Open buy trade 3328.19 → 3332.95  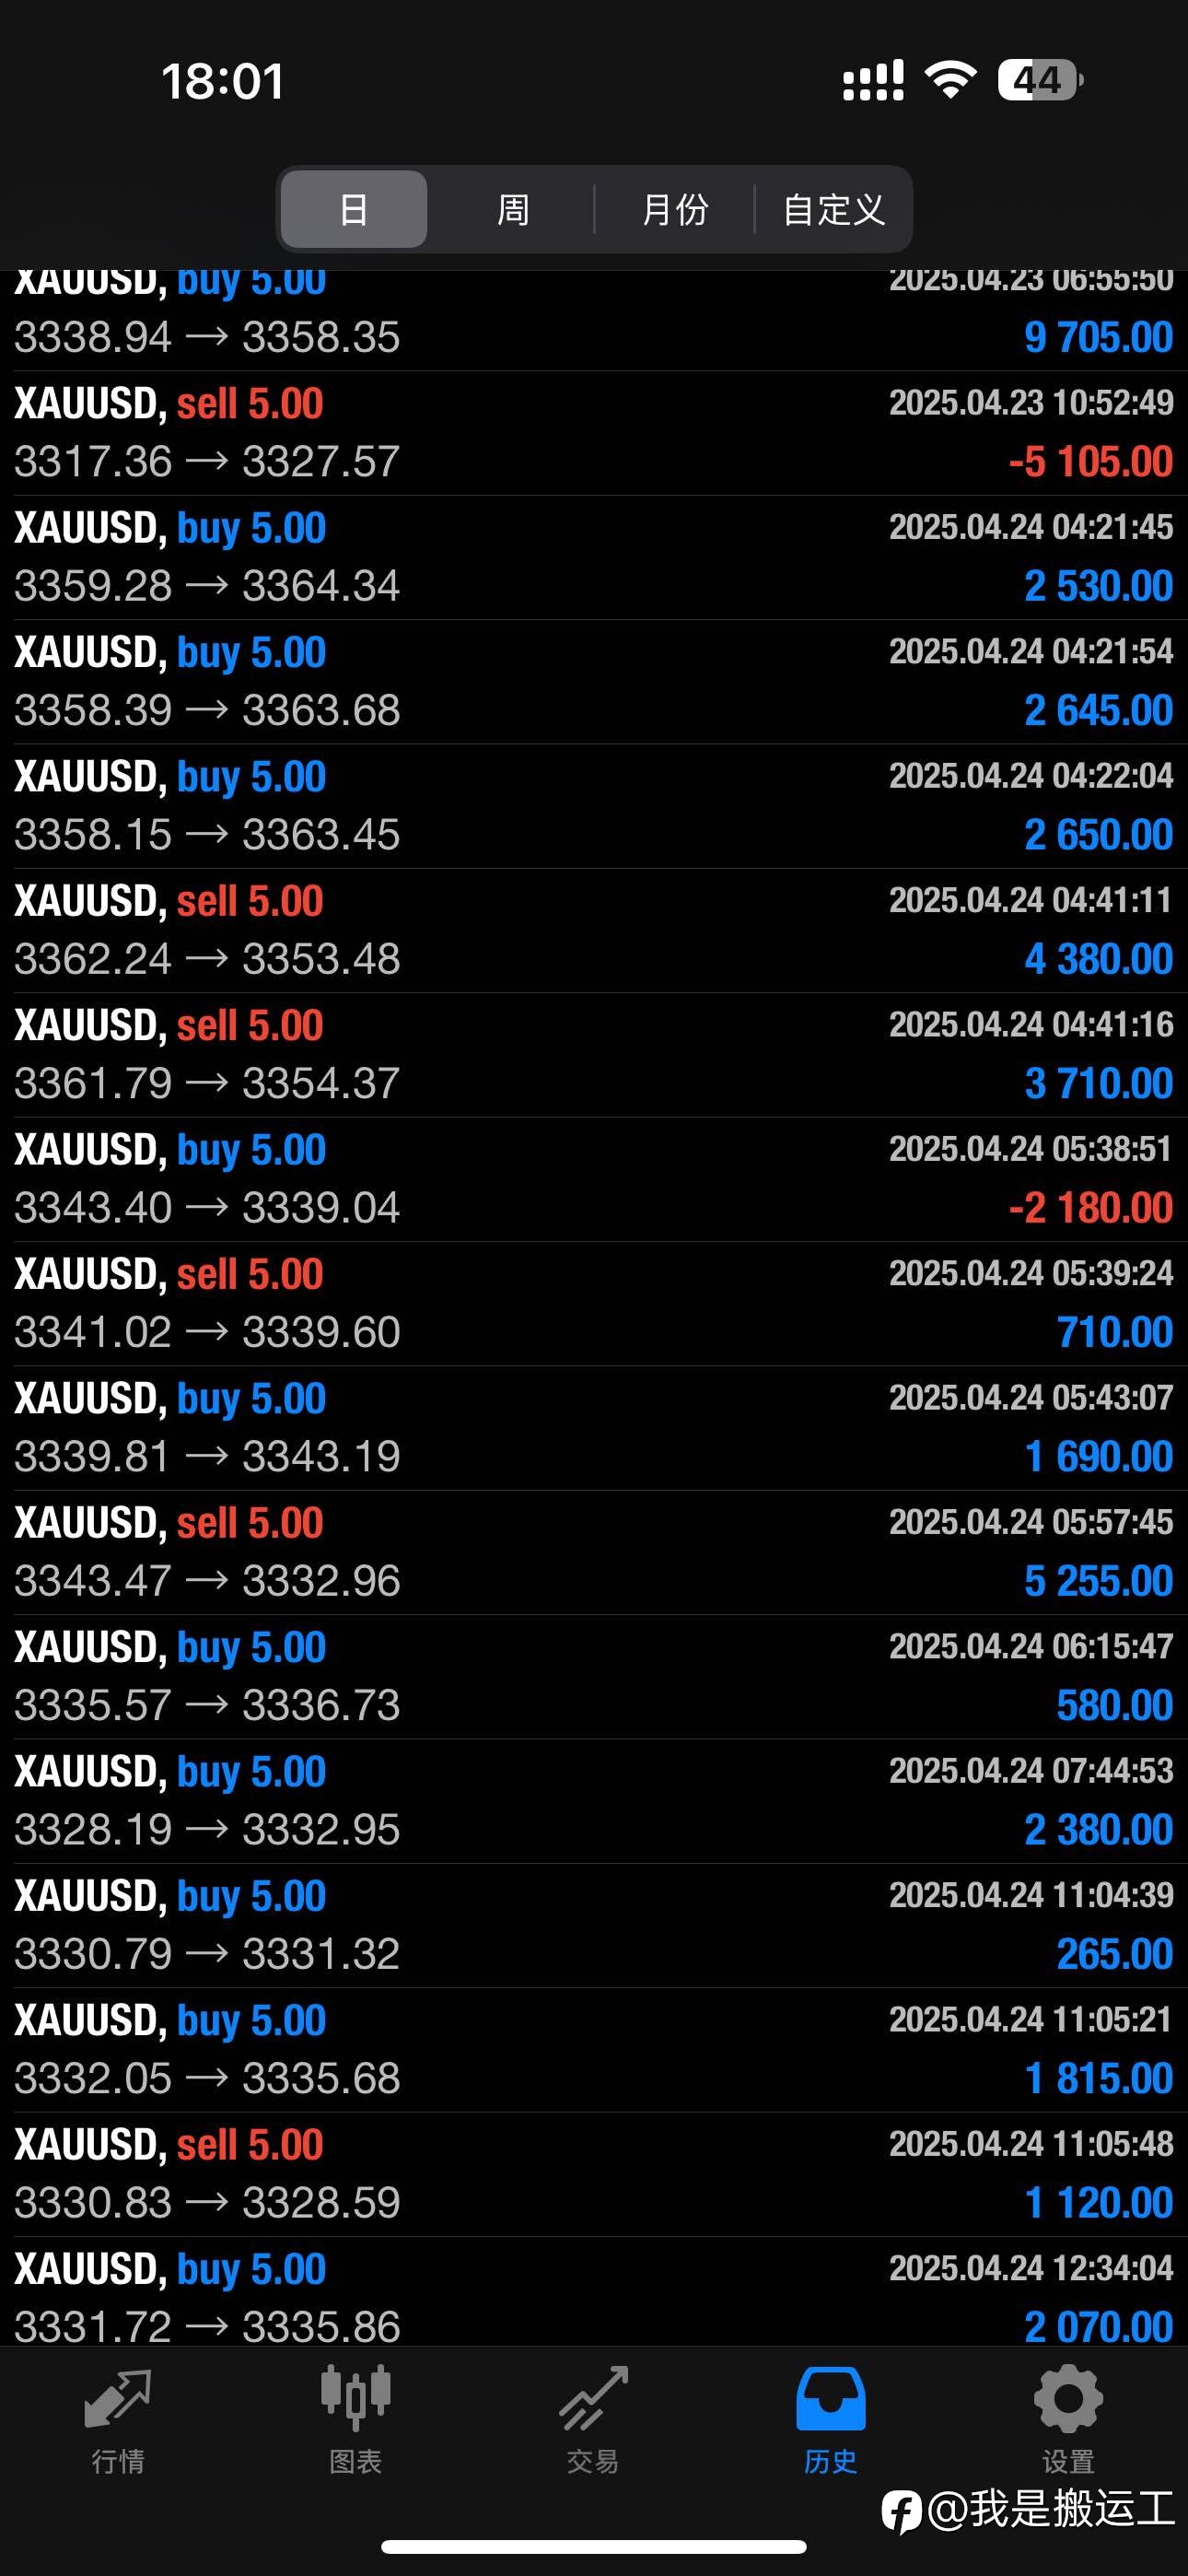[x=594, y=1801]
